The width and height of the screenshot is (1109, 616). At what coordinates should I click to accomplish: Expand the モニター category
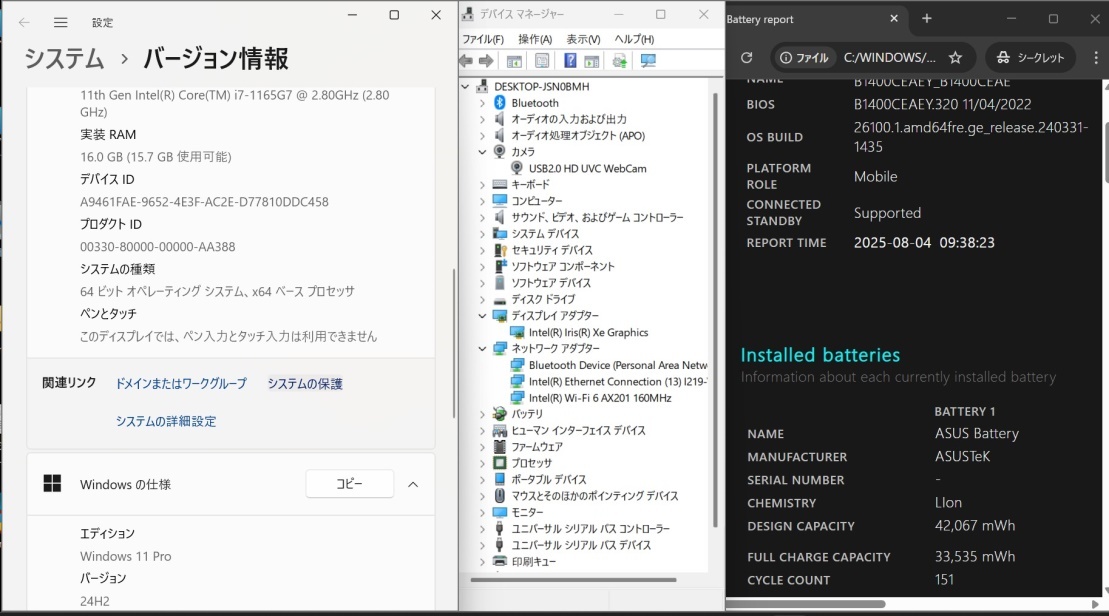point(482,513)
